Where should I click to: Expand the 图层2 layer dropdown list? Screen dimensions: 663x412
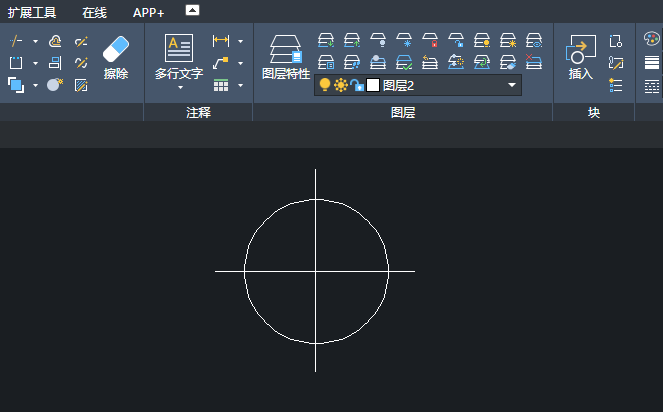(x=512, y=85)
